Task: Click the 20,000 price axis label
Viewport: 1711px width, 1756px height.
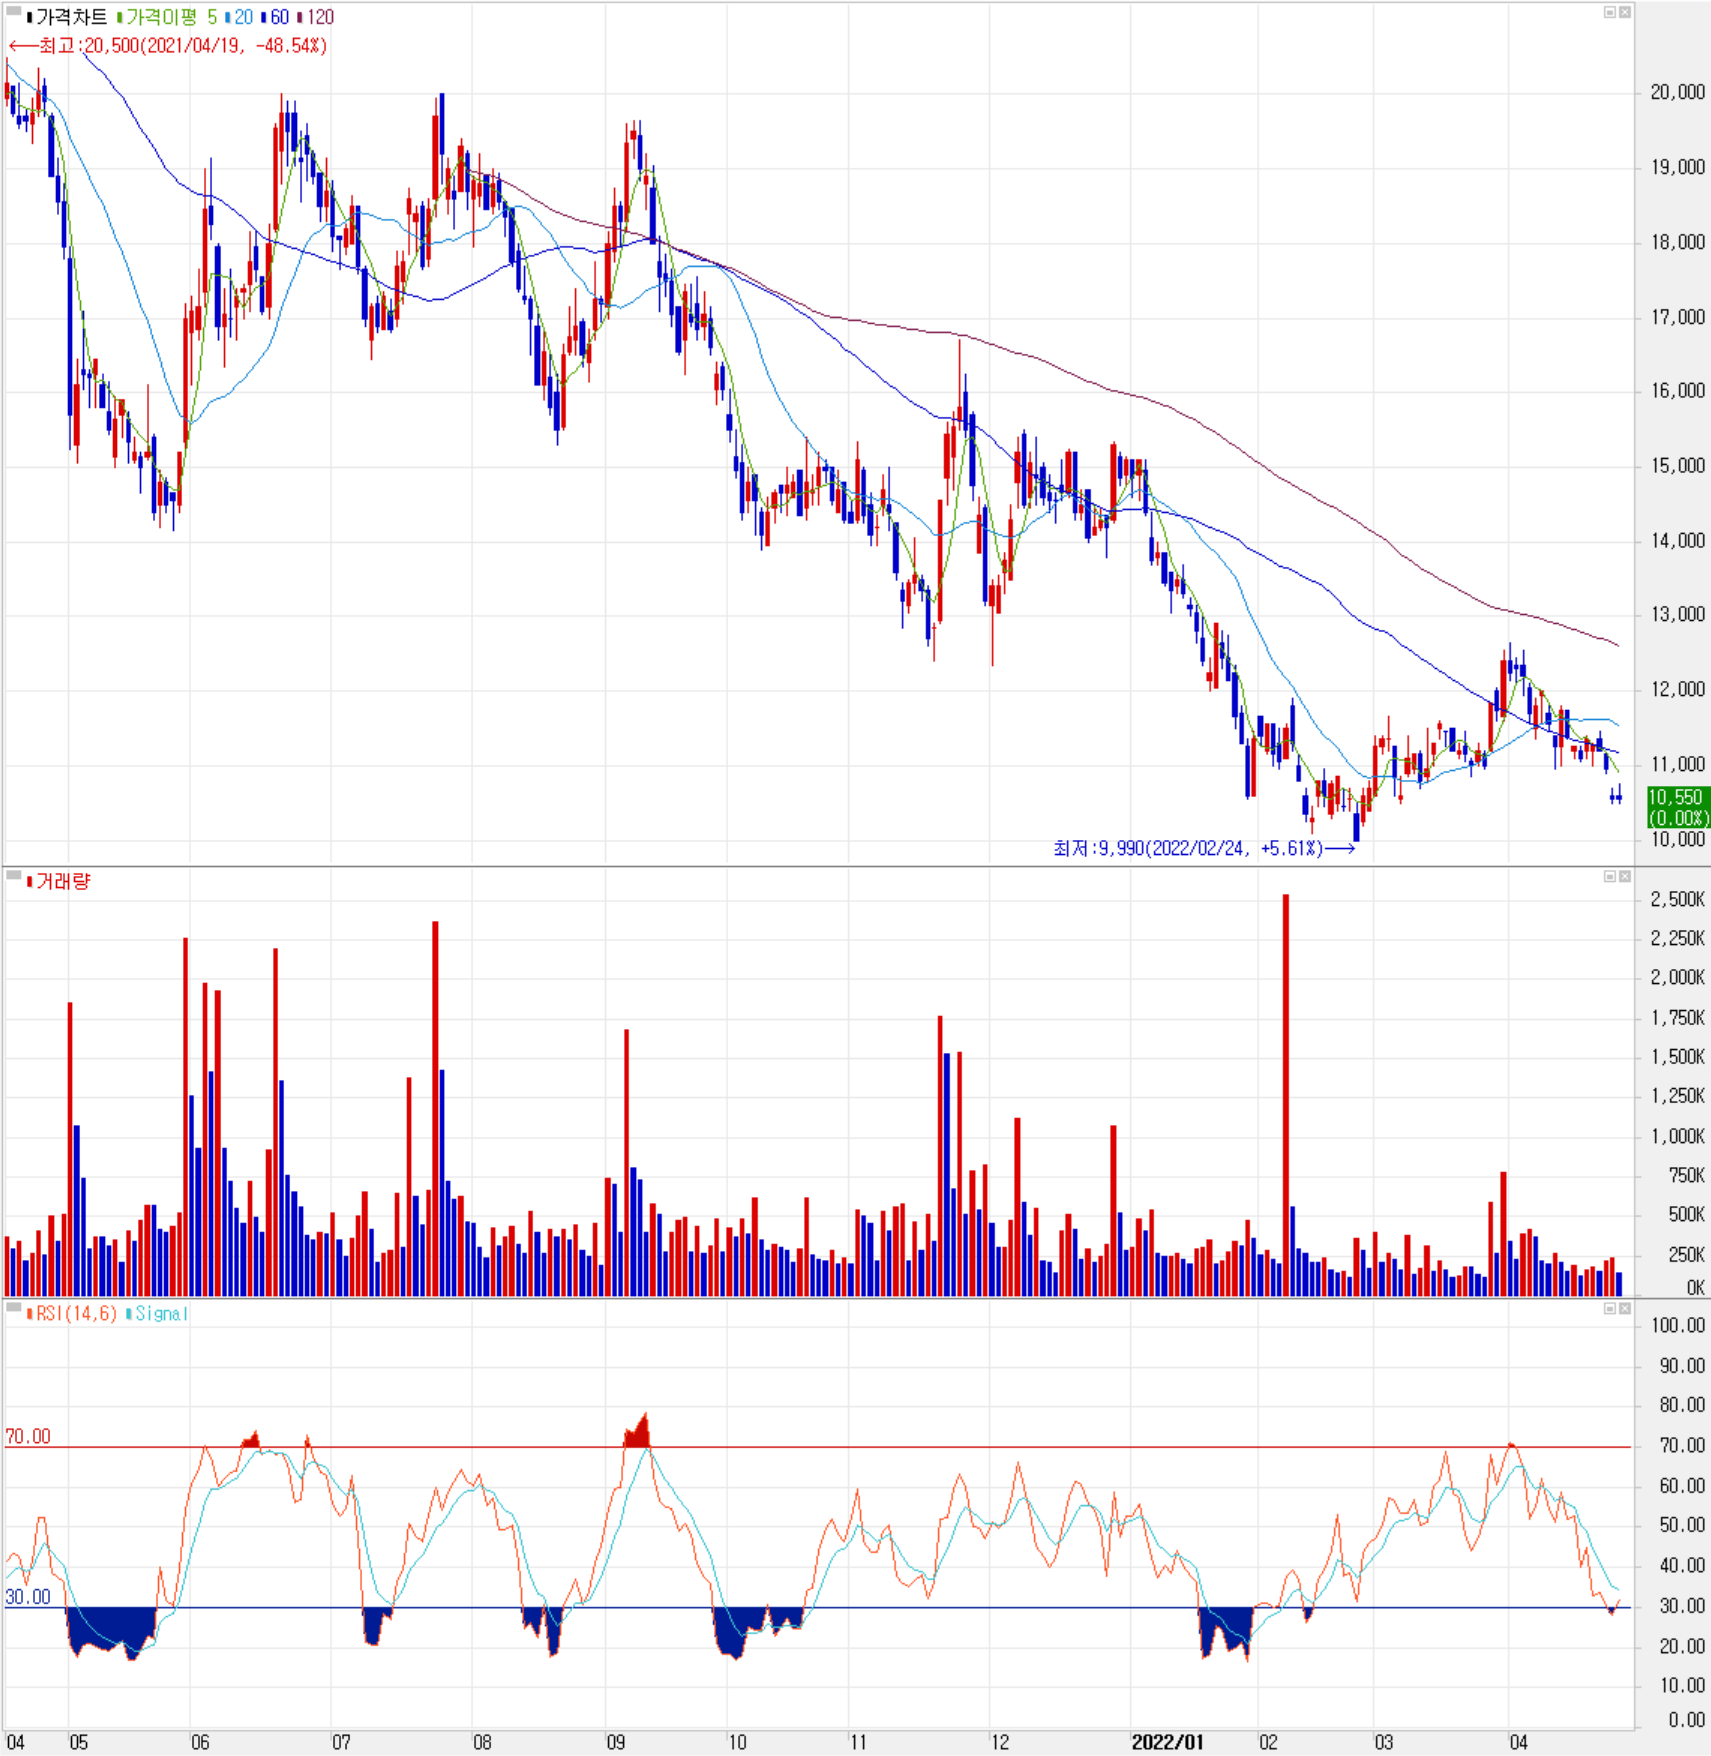Action: (x=1677, y=92)
